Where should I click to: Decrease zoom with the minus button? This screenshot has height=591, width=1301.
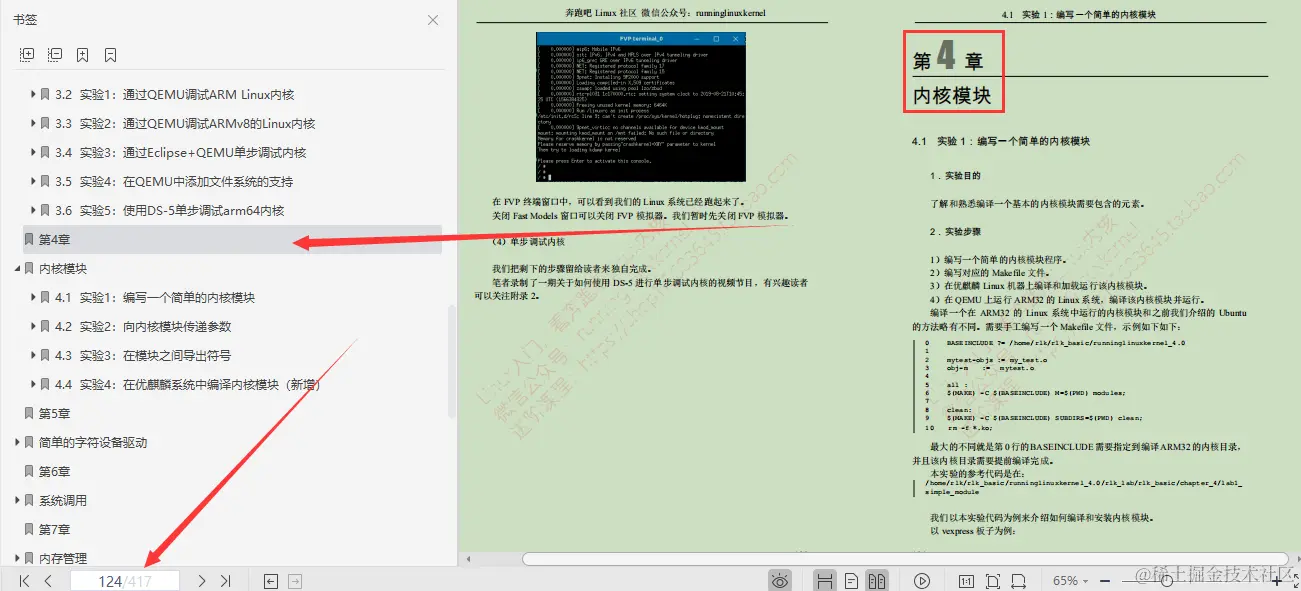(x=1104, y=580)
